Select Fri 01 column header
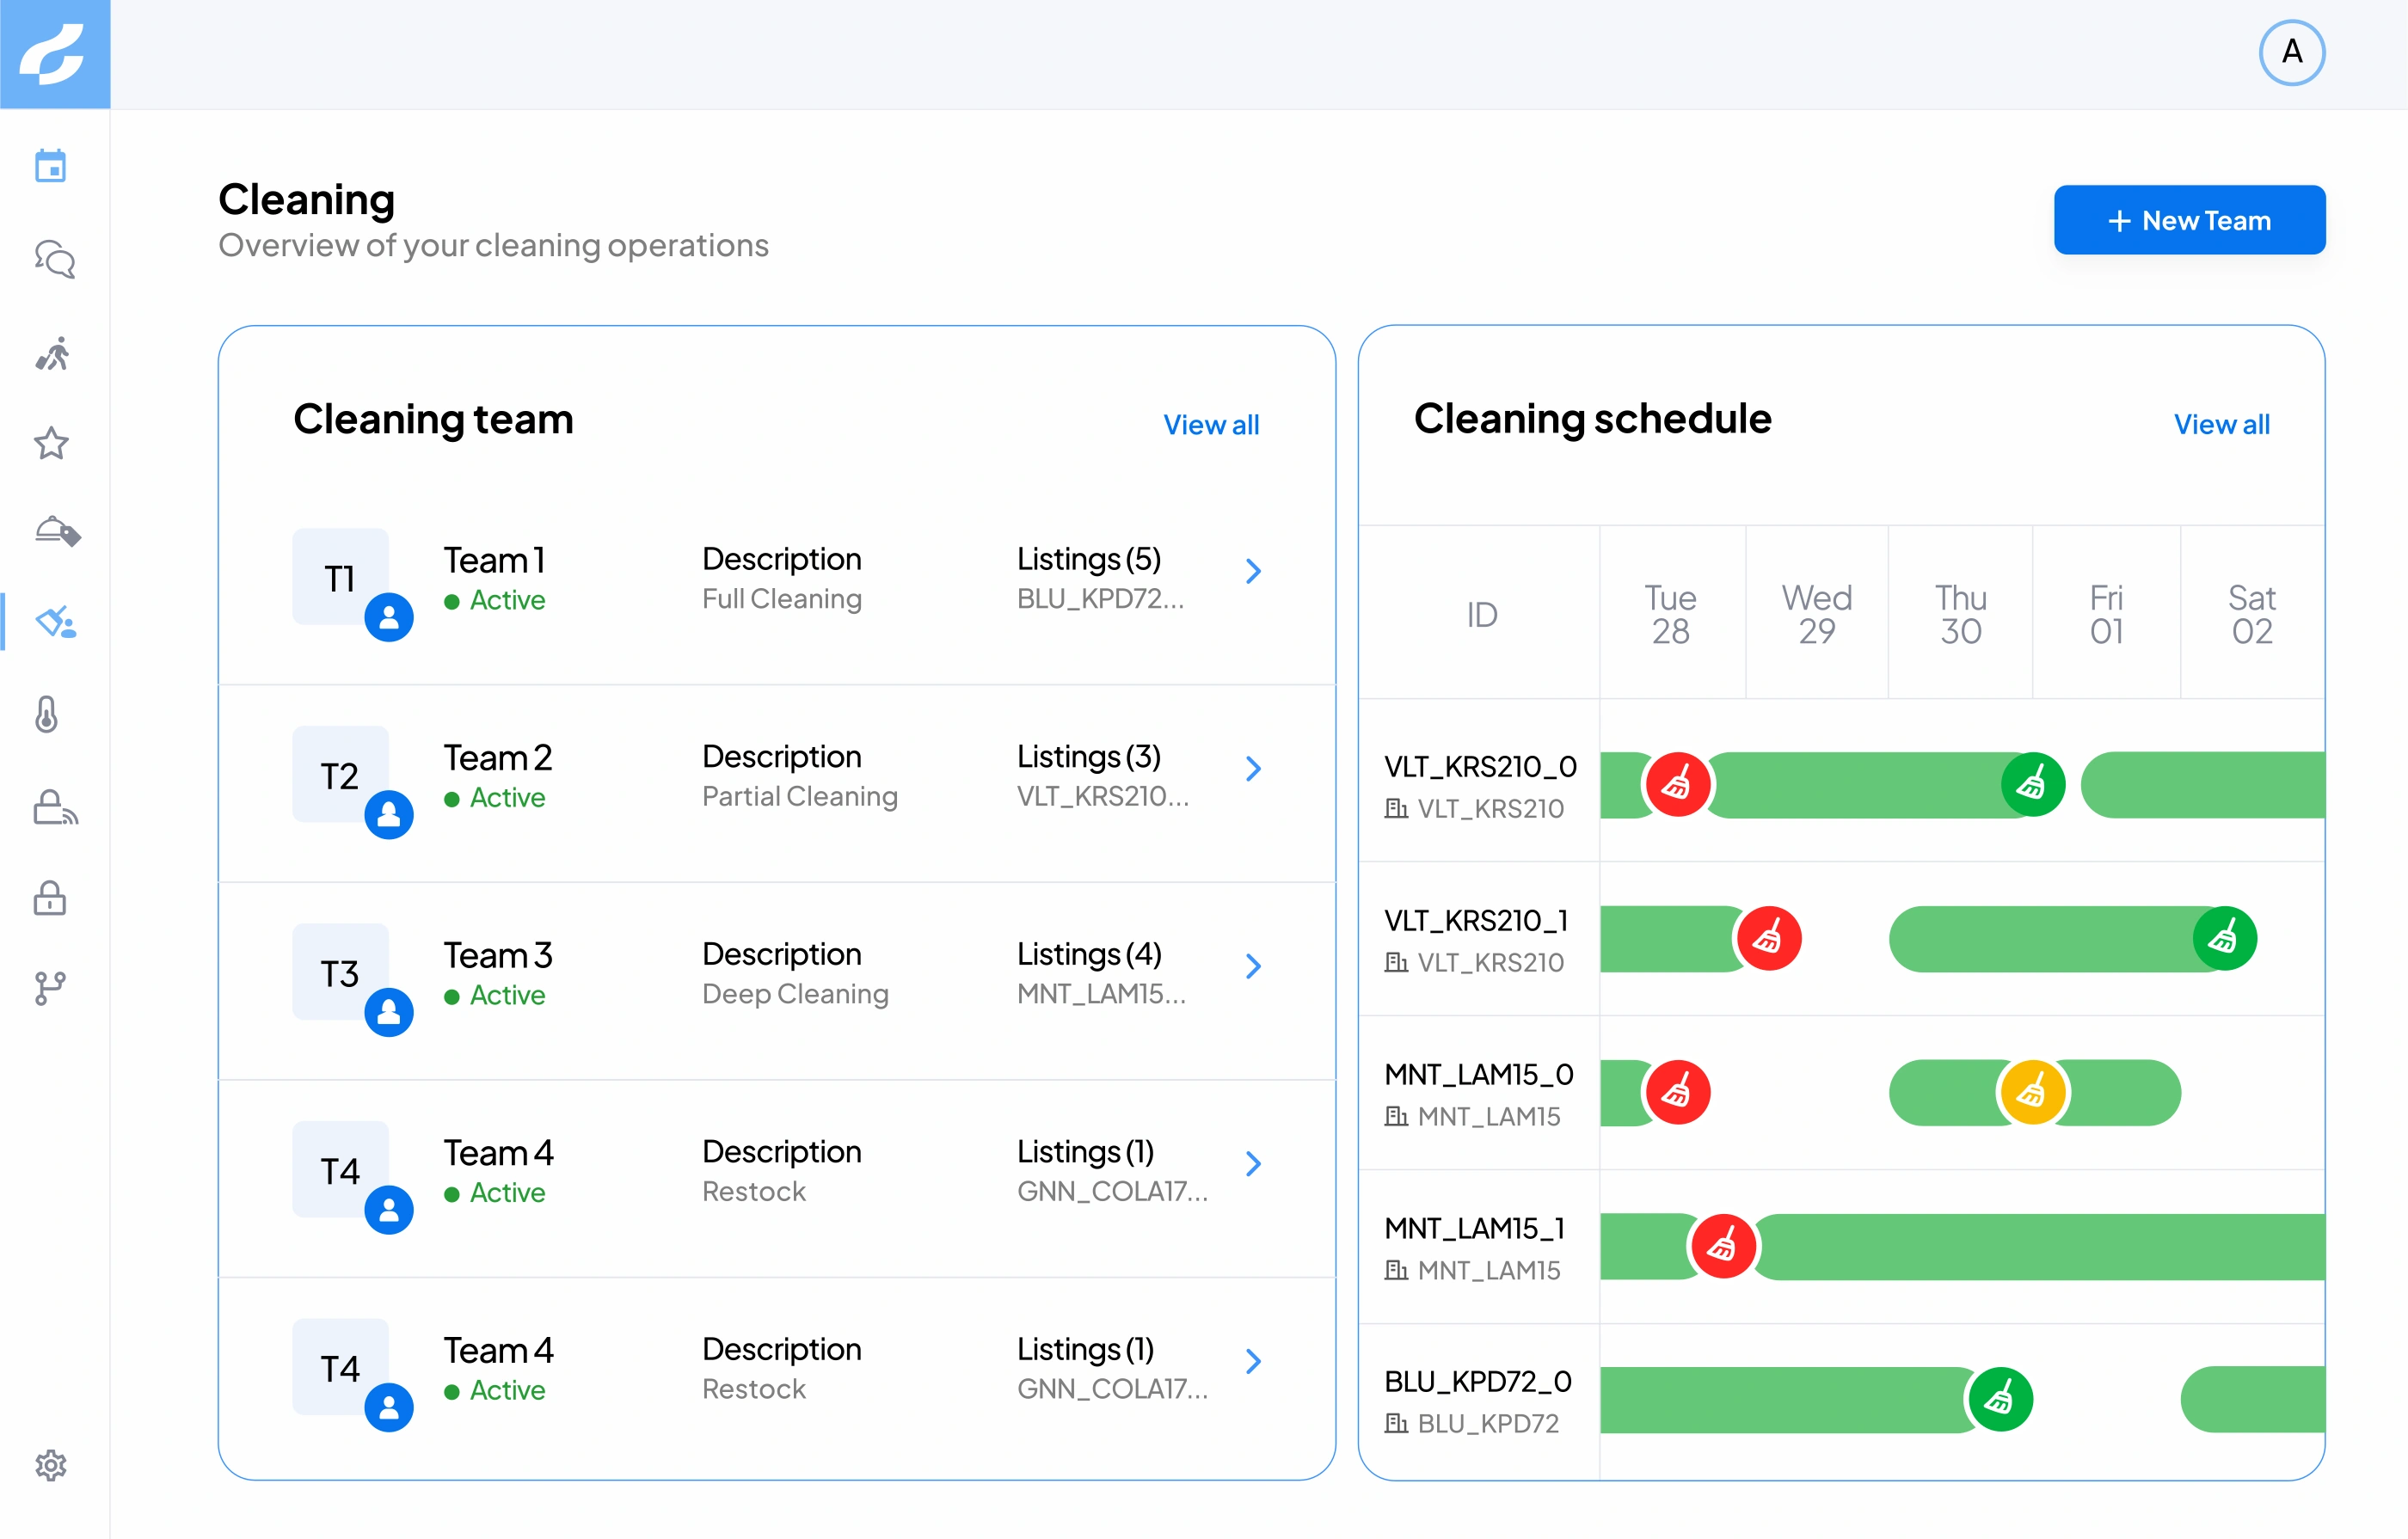 [2106, 614]
